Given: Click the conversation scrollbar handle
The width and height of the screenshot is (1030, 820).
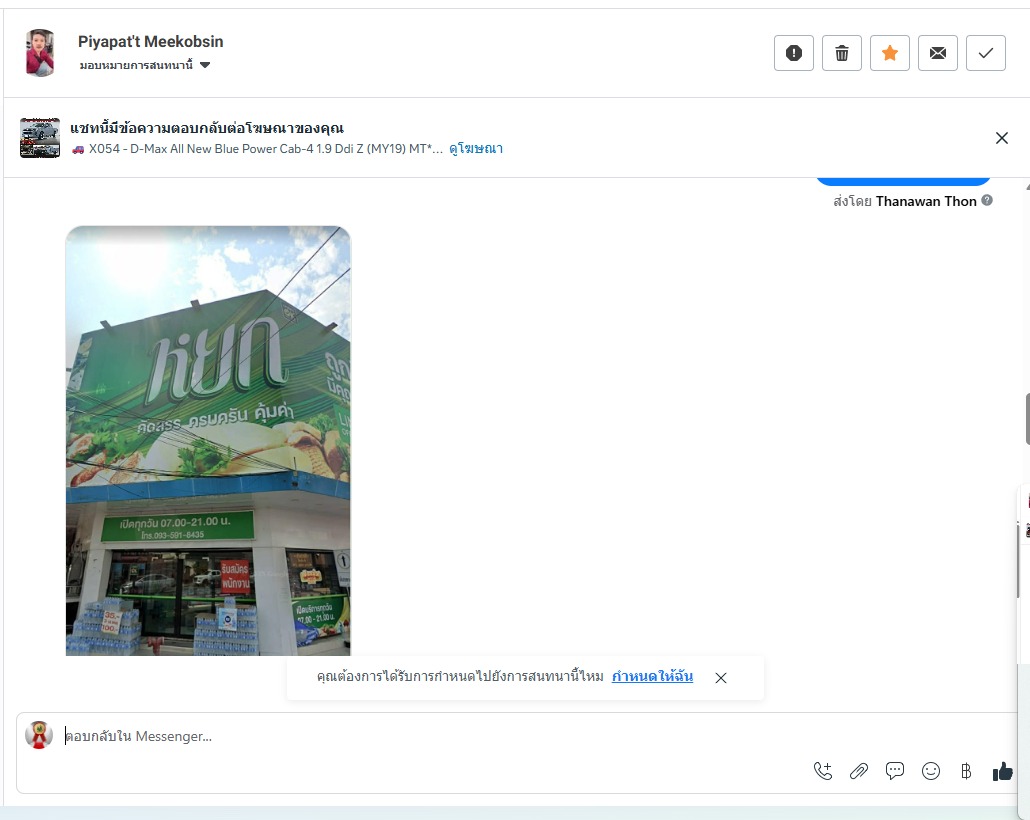Looking at the screenshot, I should click(x=1027, y=419).
